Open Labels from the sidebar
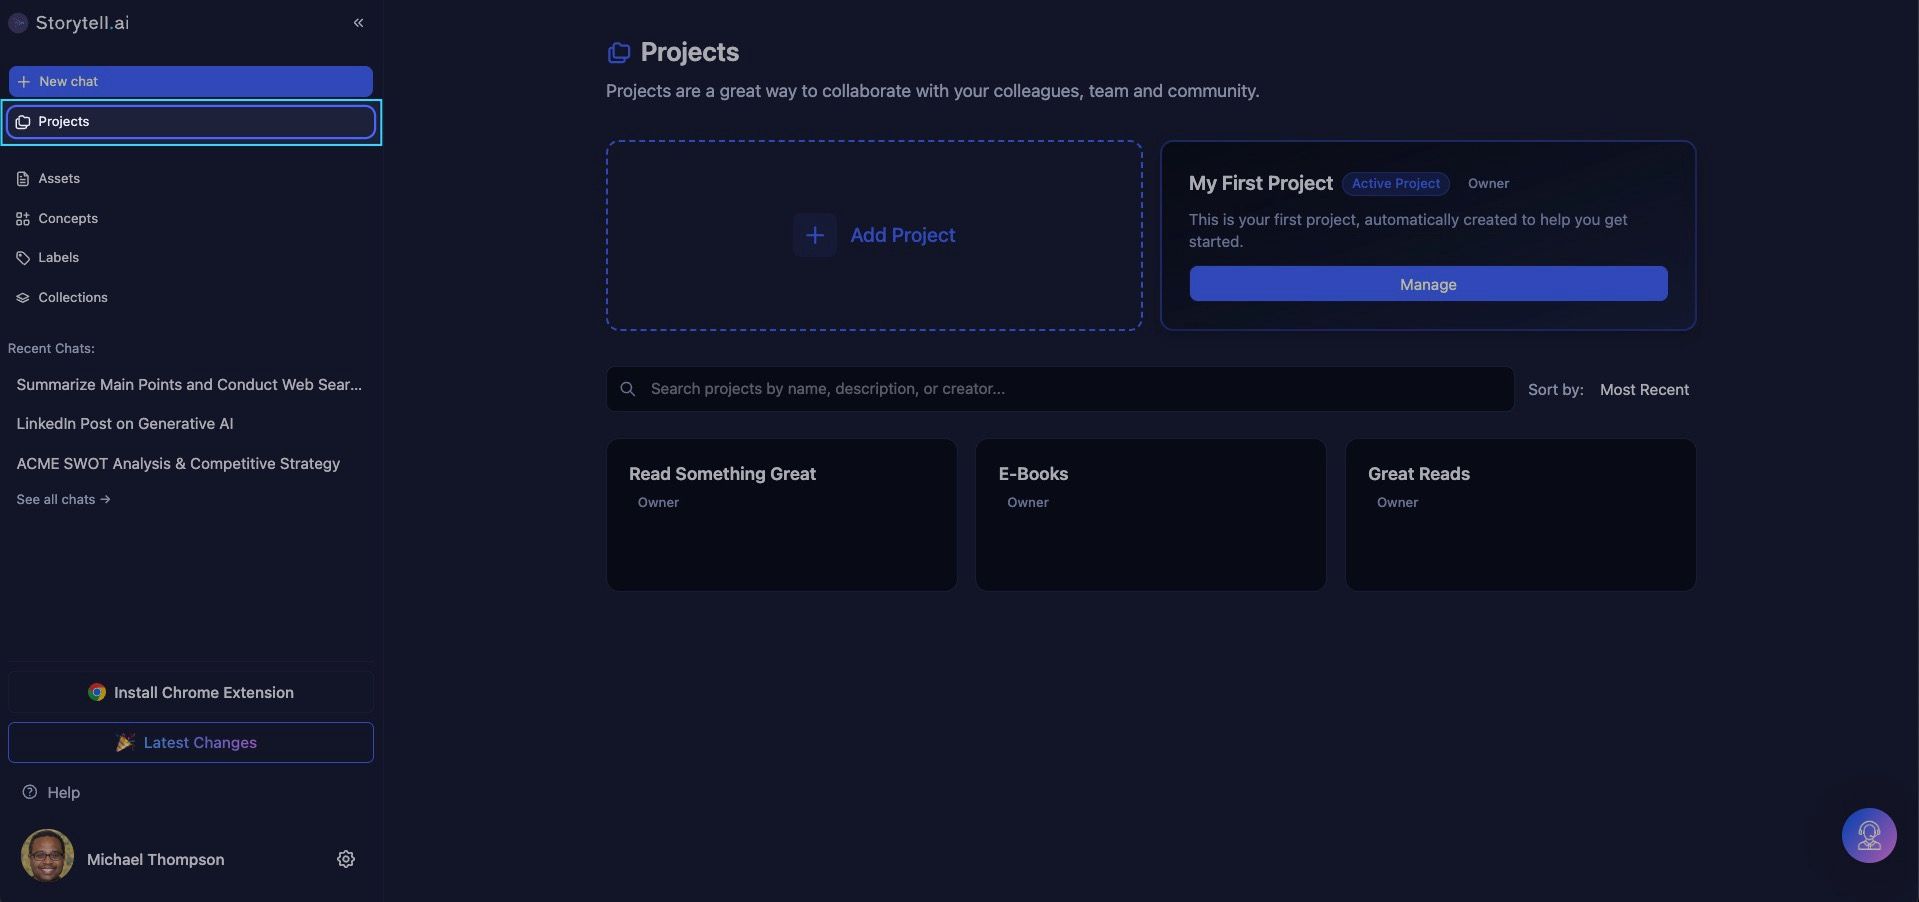The height and width of the screenshot is (902, 1919). [58, 257]
